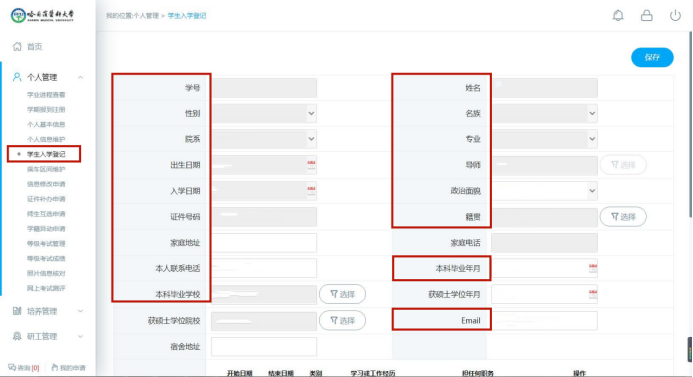Expand the 研工管理 section chevron

click(80, 337)
